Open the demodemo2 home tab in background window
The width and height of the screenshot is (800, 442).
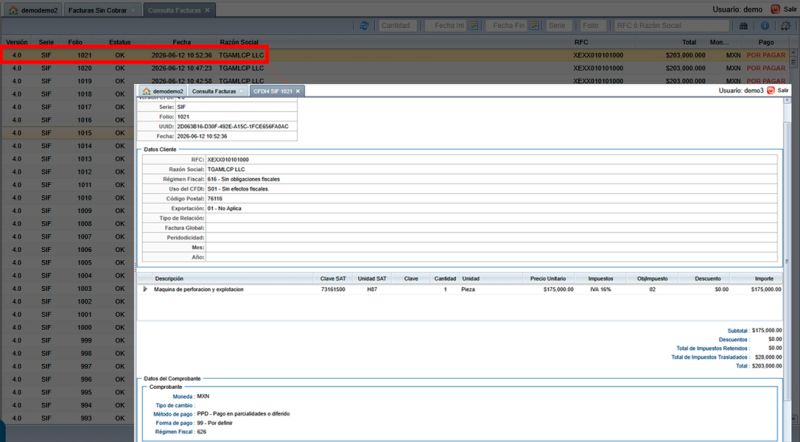pos(33,10)
